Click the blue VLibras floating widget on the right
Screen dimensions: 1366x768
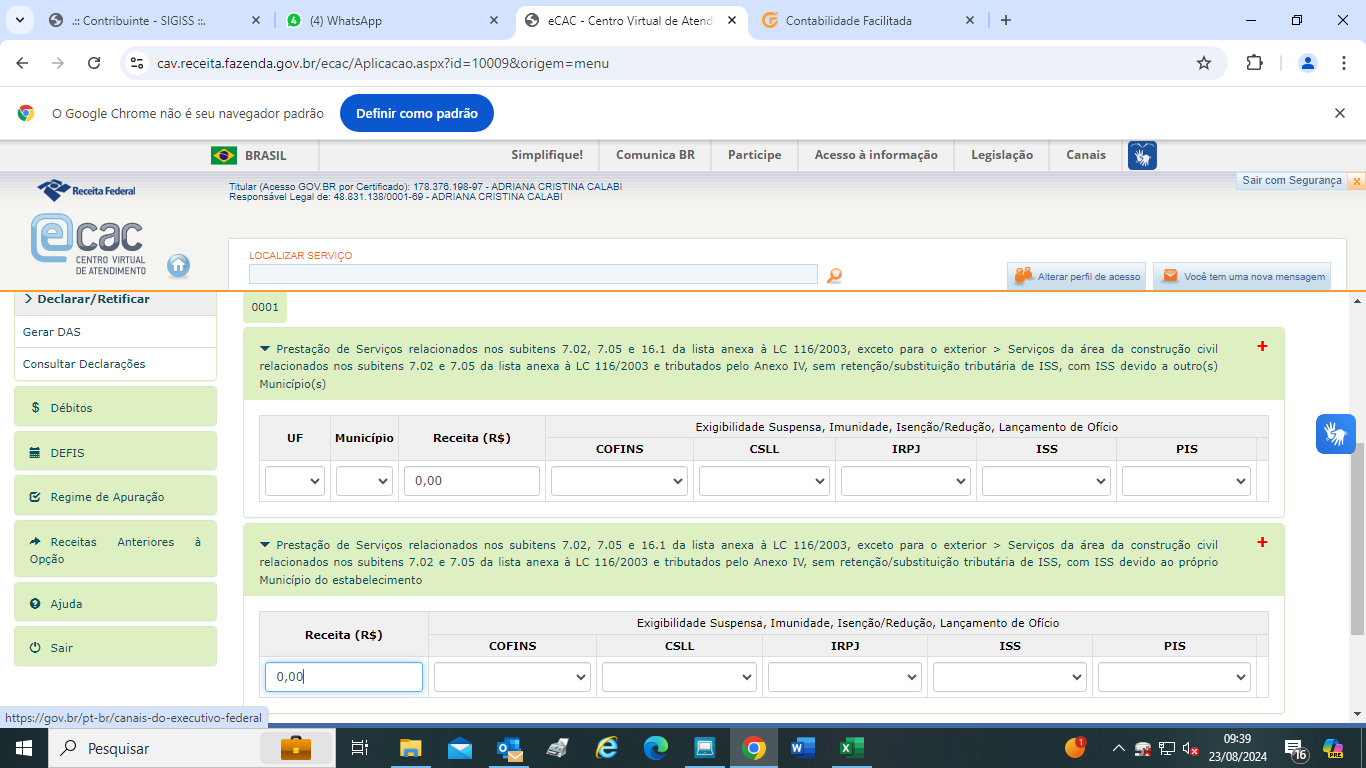point(1335,434)
